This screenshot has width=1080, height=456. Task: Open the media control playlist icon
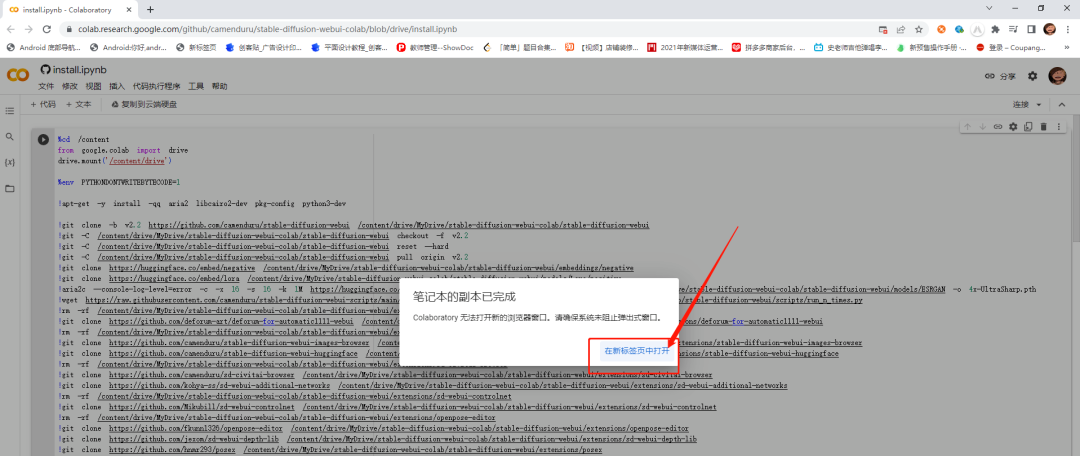pyautogui.click(x=1013, y=30)
